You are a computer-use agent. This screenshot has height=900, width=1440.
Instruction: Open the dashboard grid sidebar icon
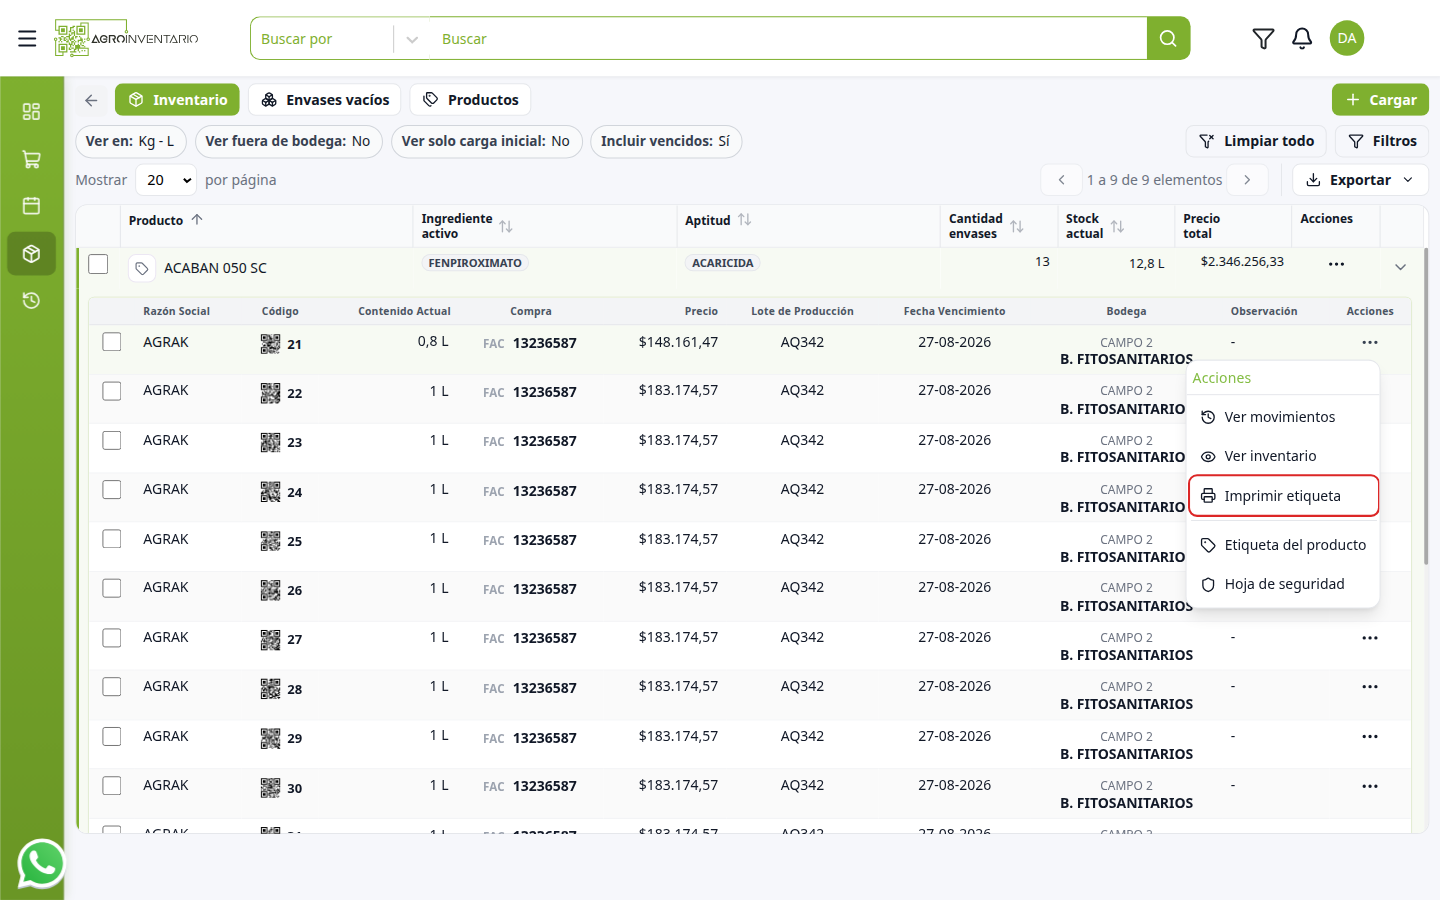pos(32,111)
